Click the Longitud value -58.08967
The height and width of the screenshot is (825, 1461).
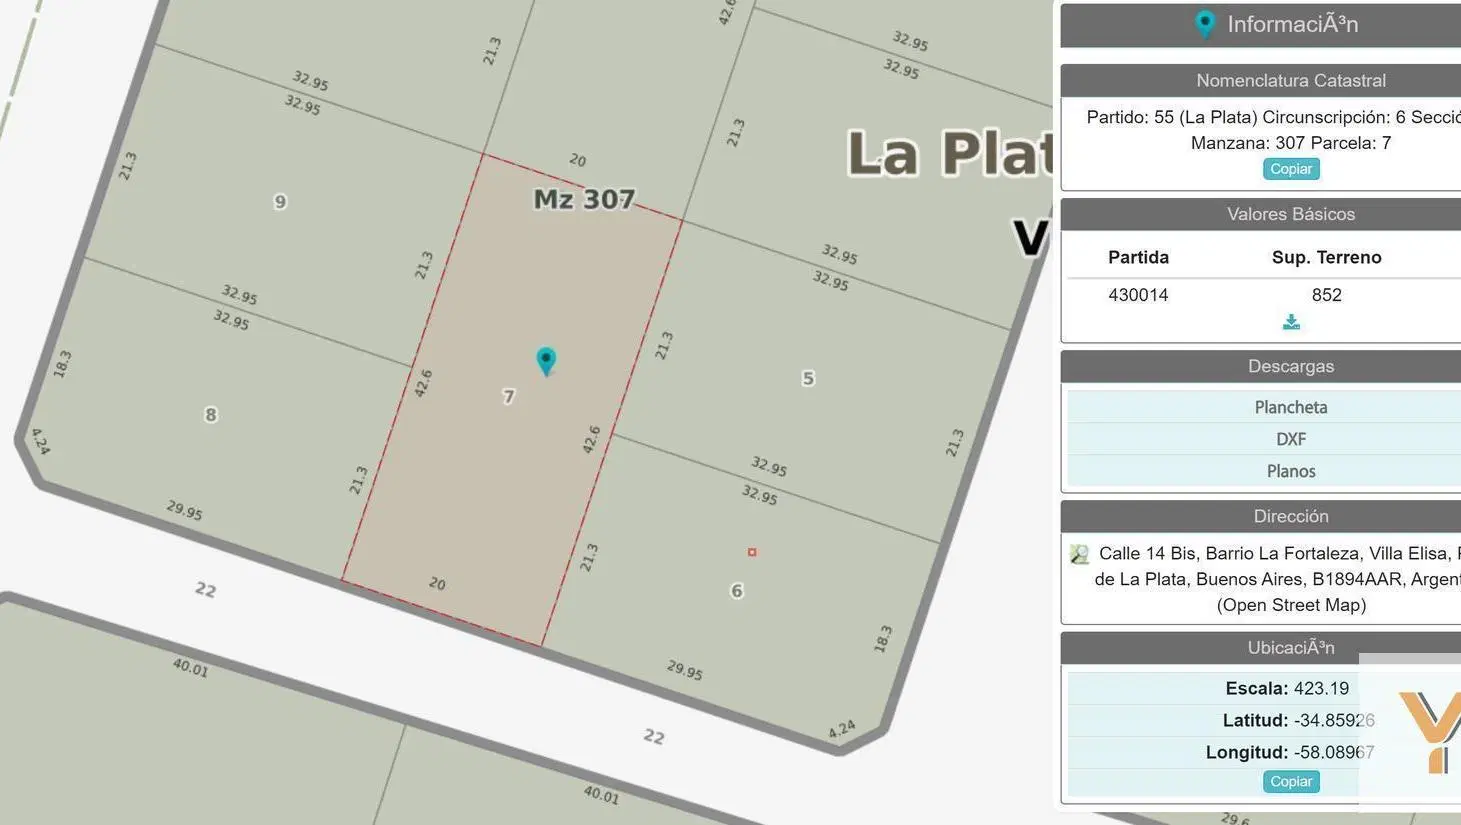(1334, 753)
